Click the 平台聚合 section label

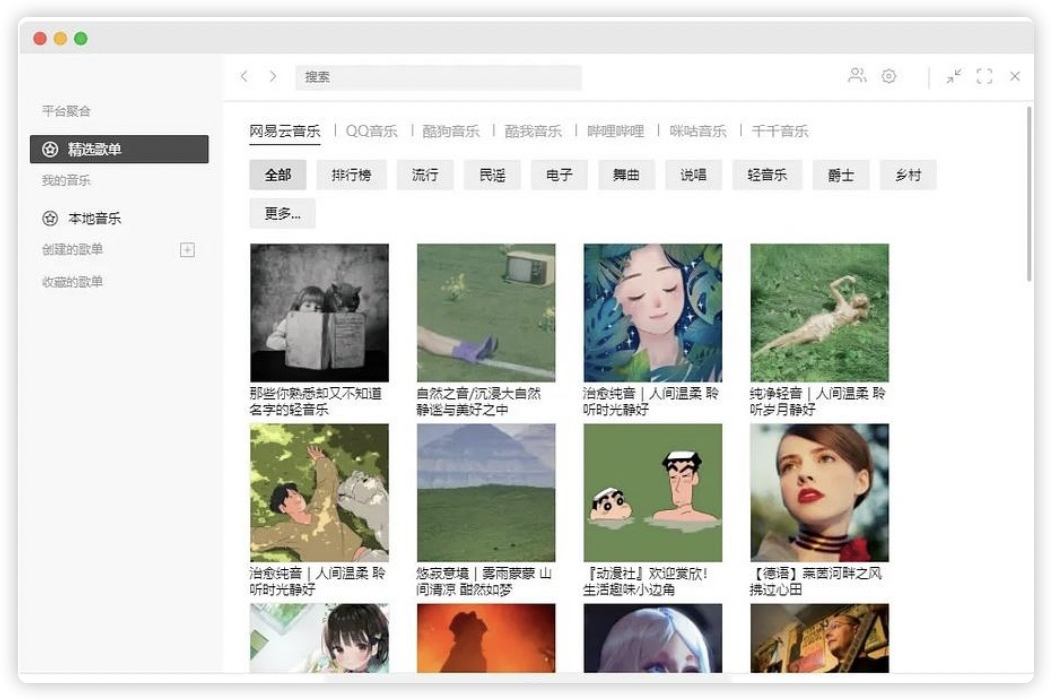(66, 111)
